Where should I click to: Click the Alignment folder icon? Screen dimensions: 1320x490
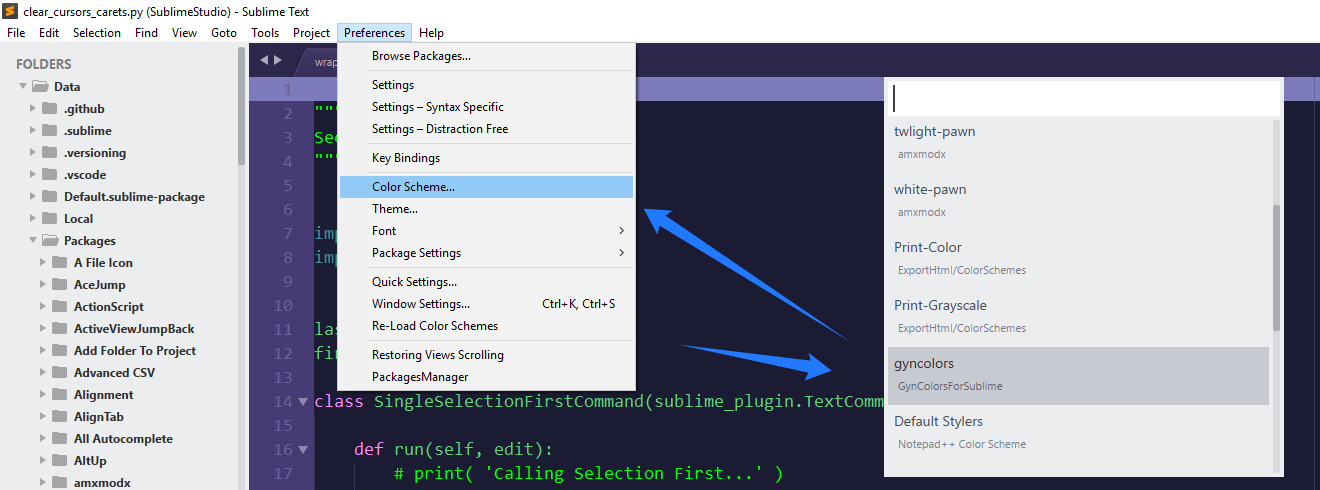pos(60,394)
